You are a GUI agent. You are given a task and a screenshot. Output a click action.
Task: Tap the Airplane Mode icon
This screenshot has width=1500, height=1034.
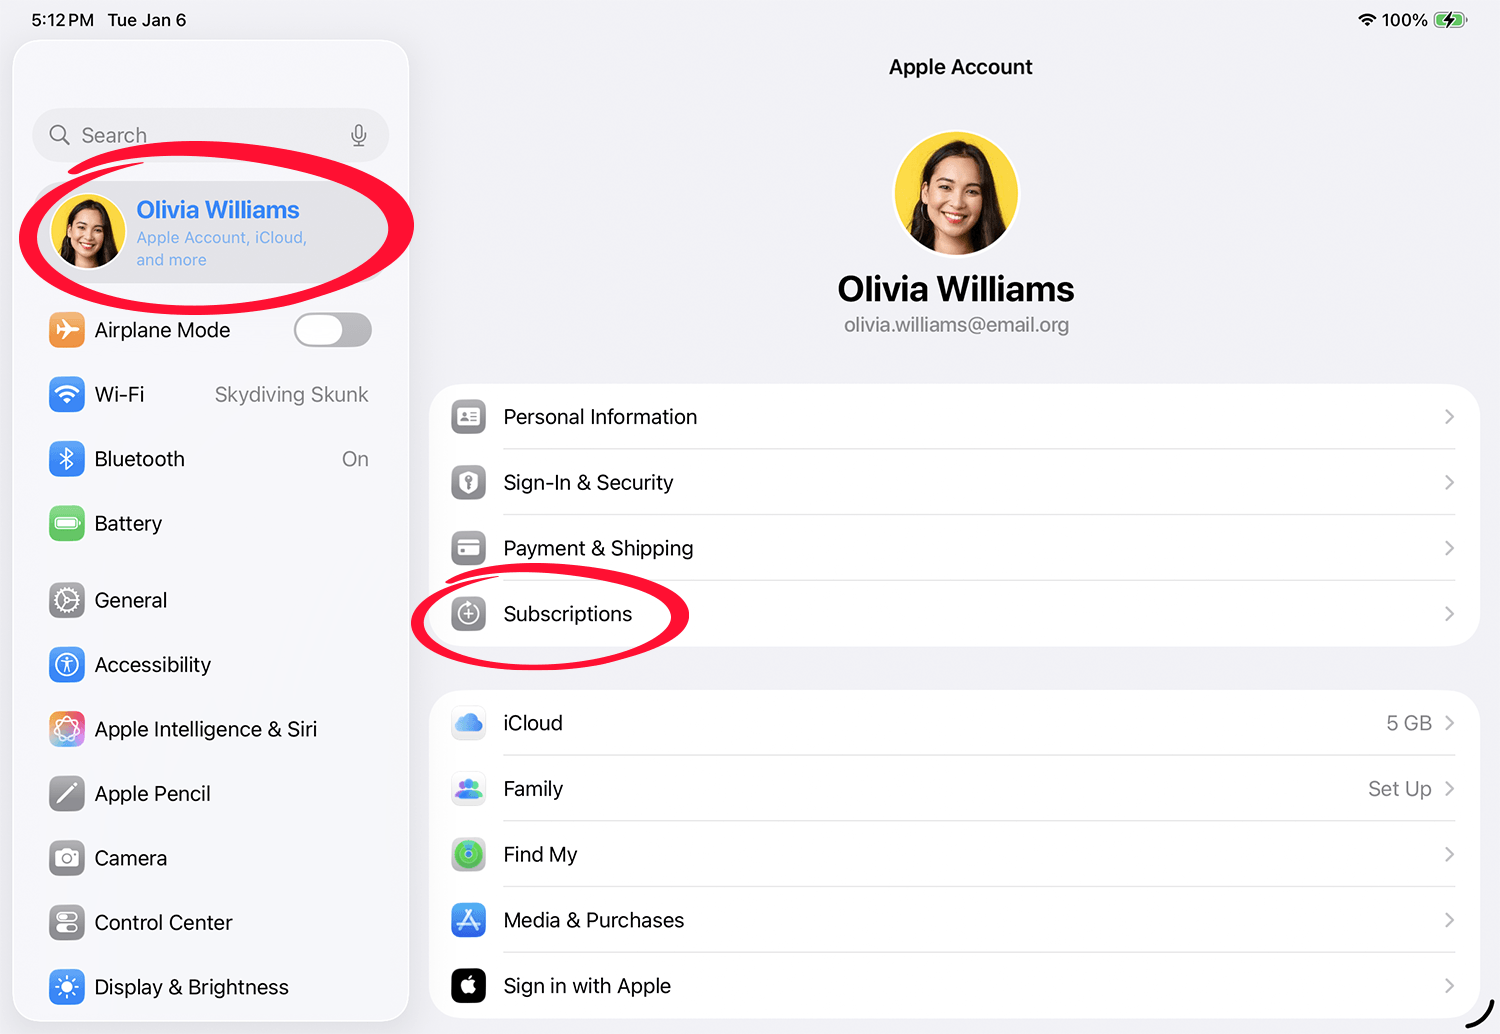tap(67, 329)
